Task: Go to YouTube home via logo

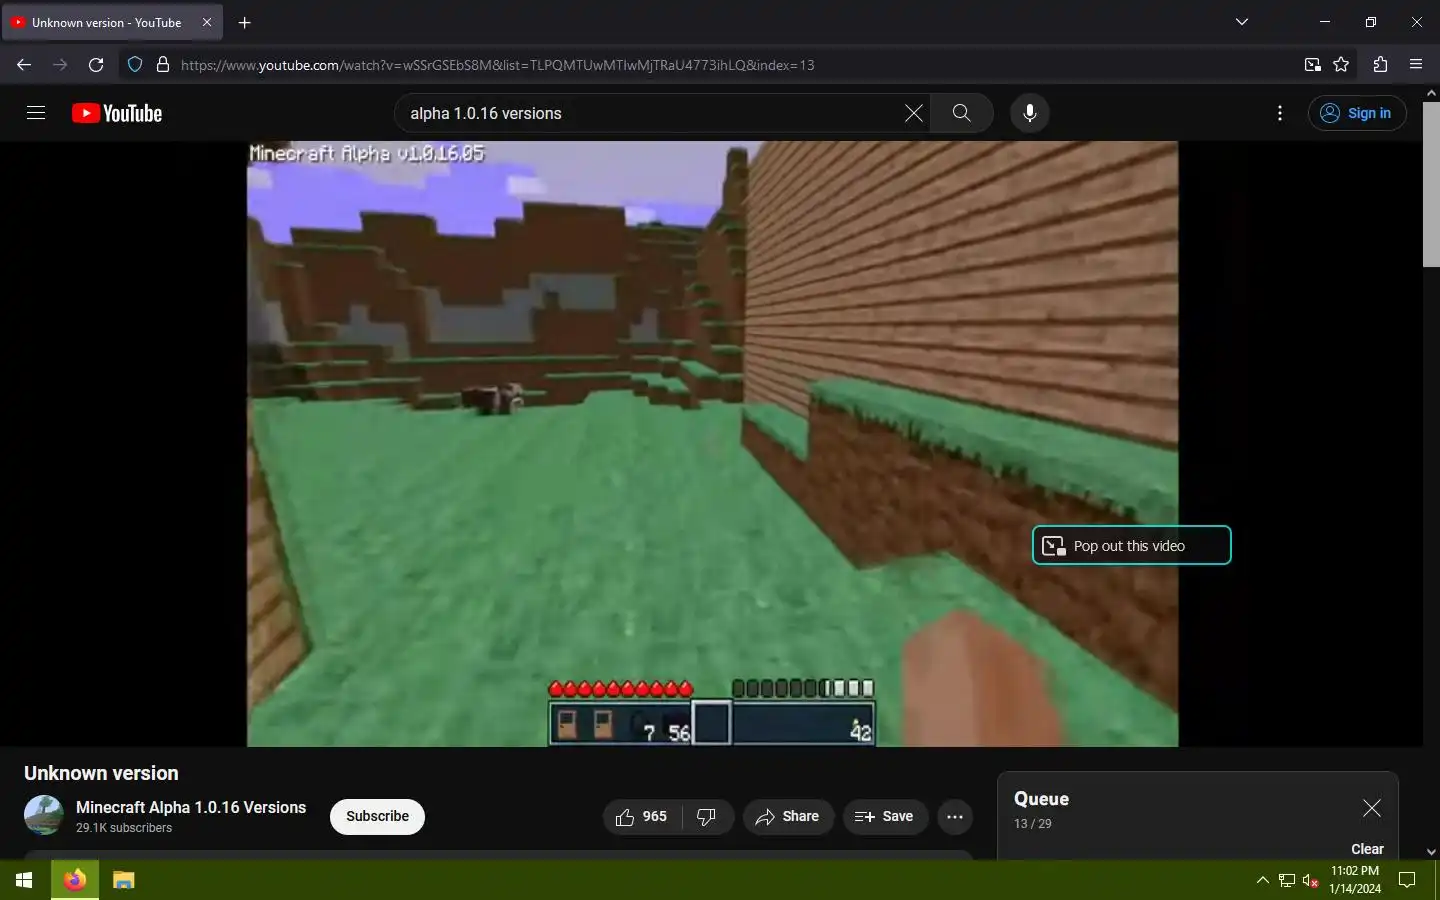Action: point(117,113)
